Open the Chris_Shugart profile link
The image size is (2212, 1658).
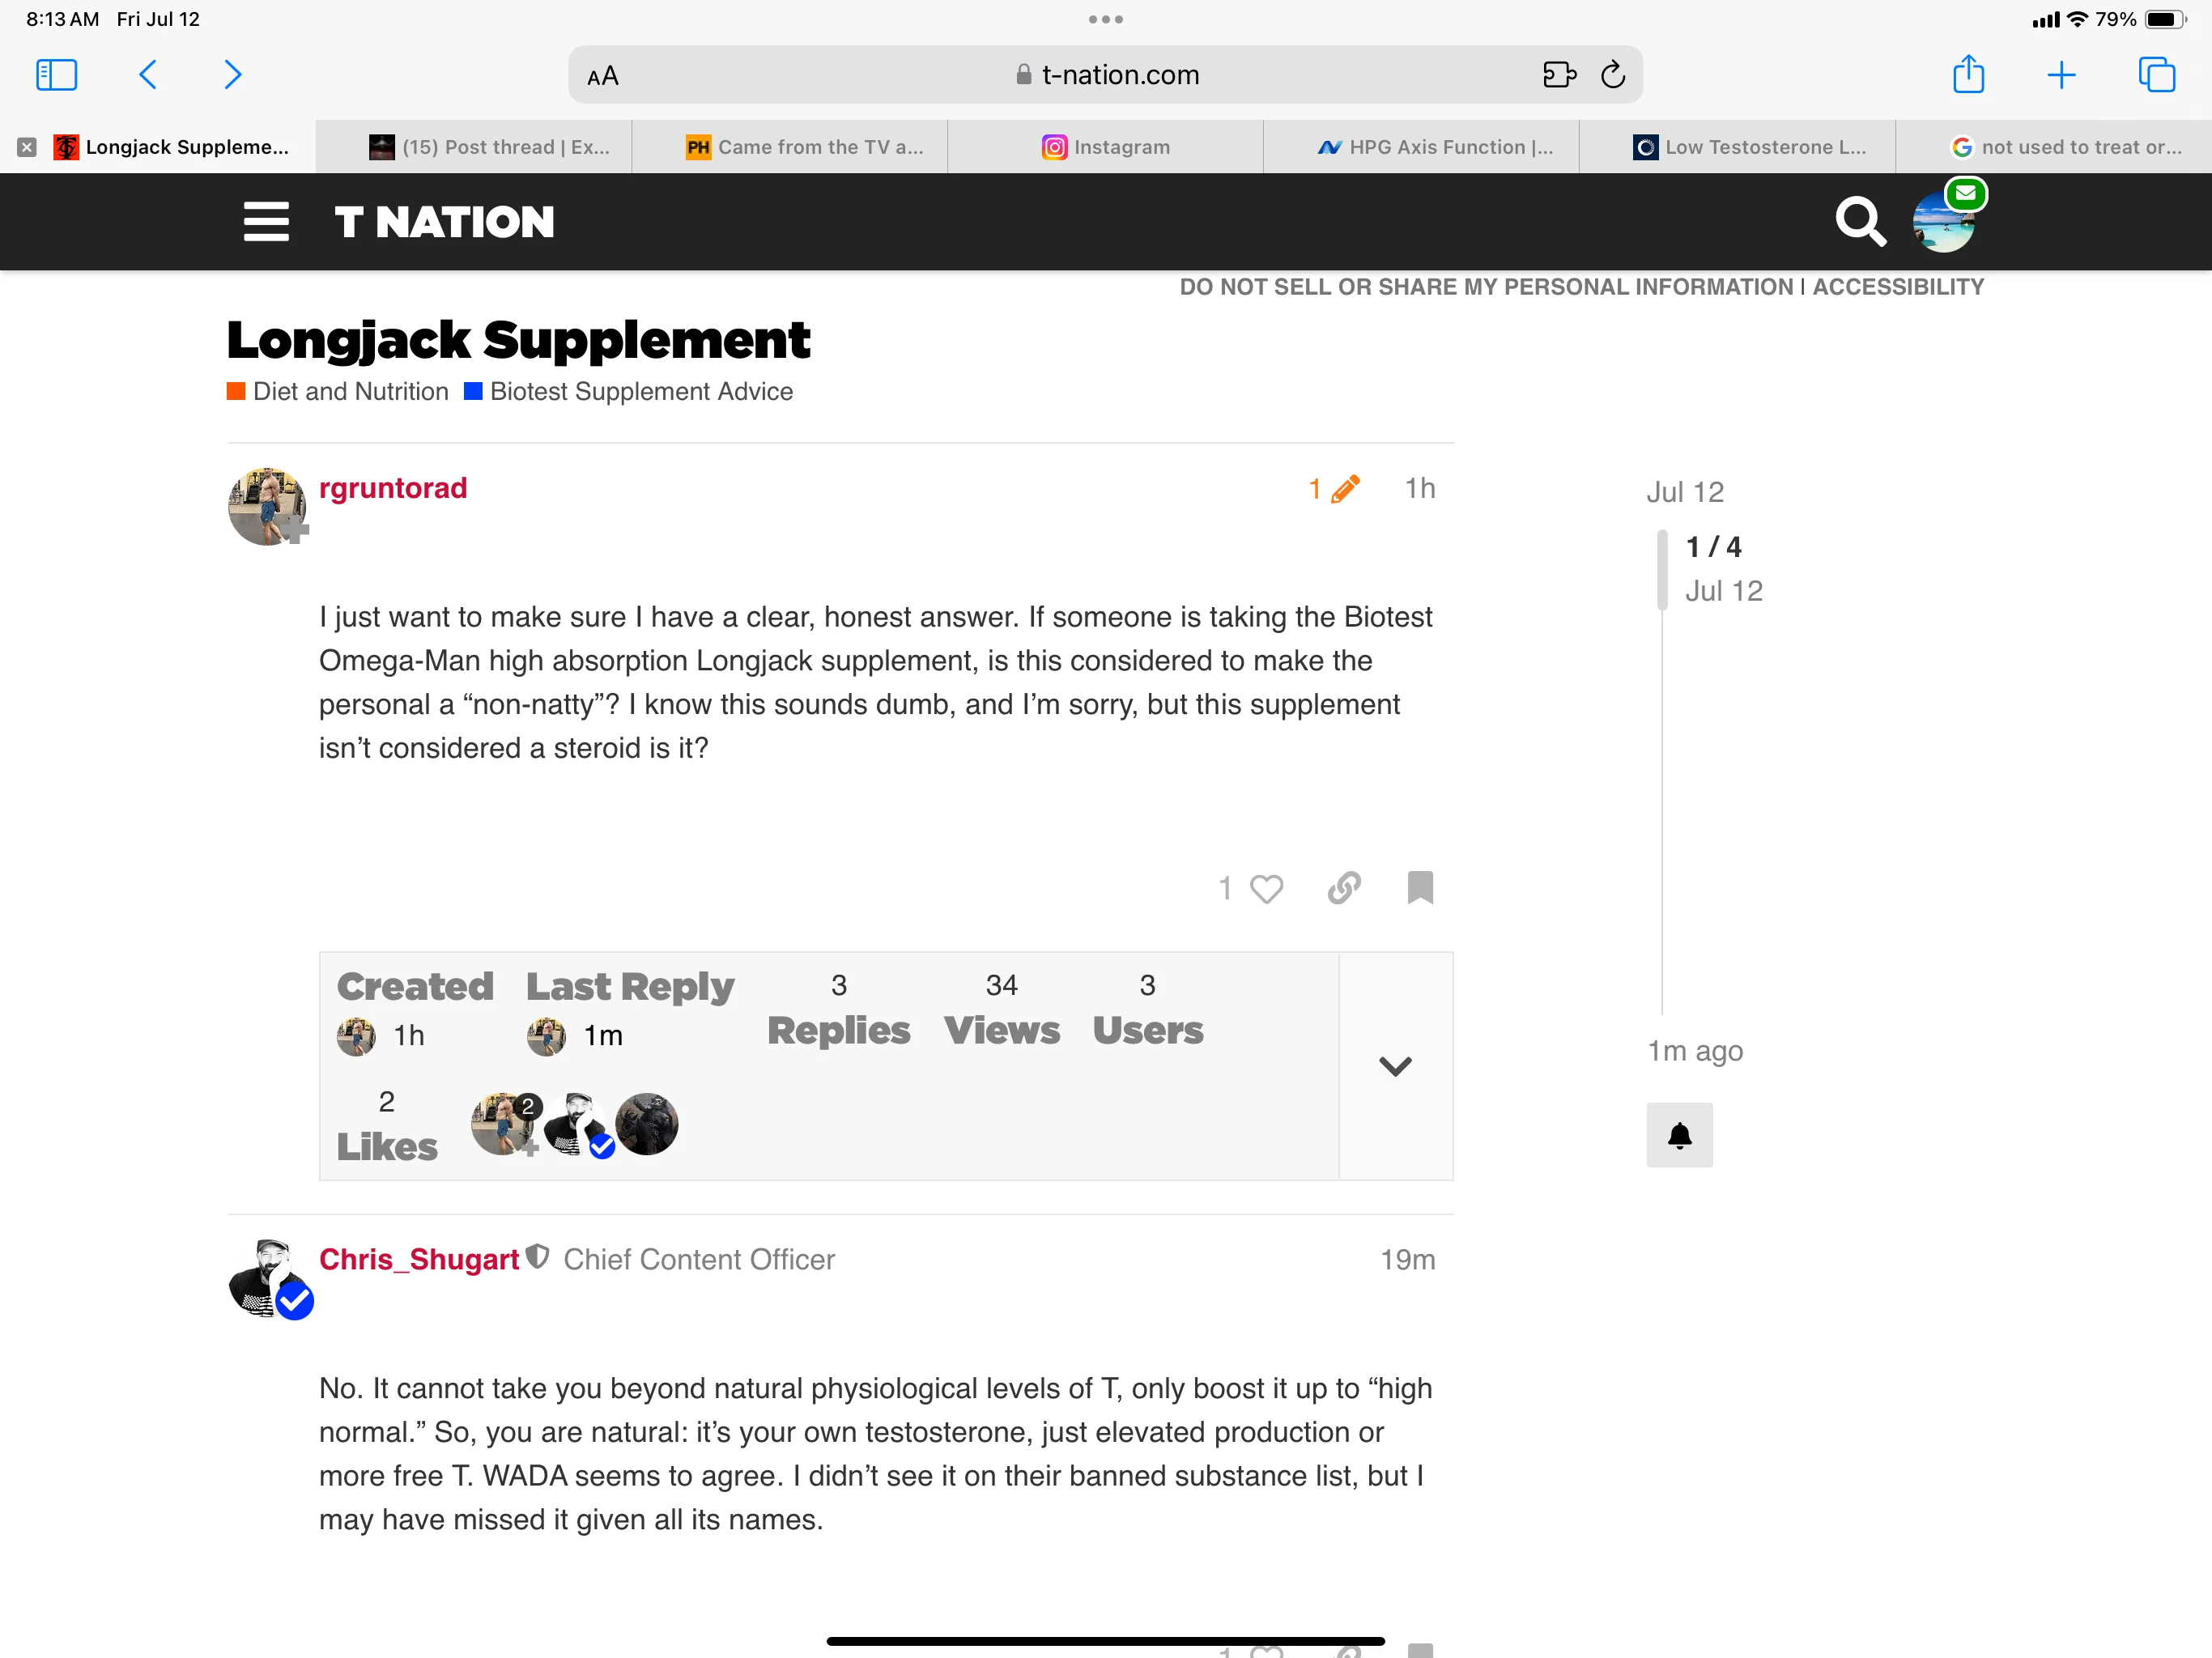419,1259
